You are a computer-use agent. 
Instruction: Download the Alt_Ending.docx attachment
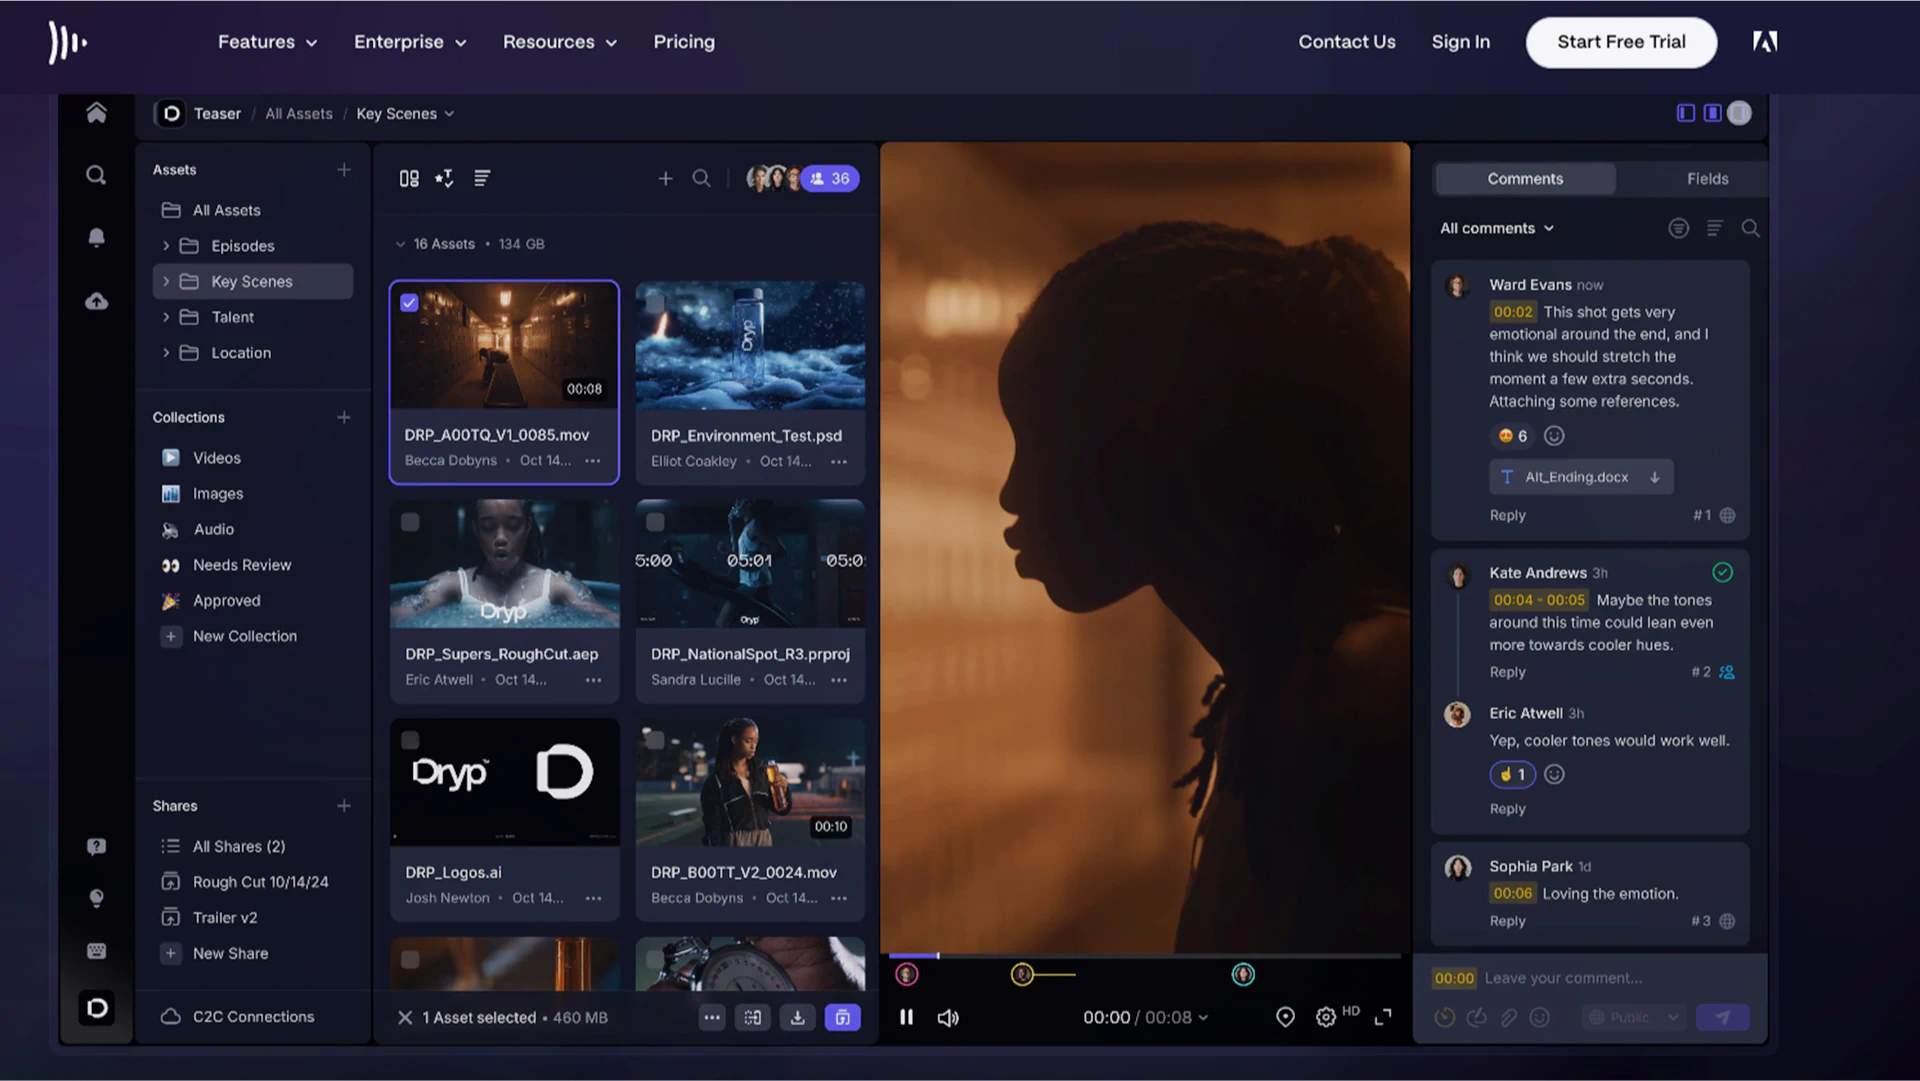click(1654, 477)
